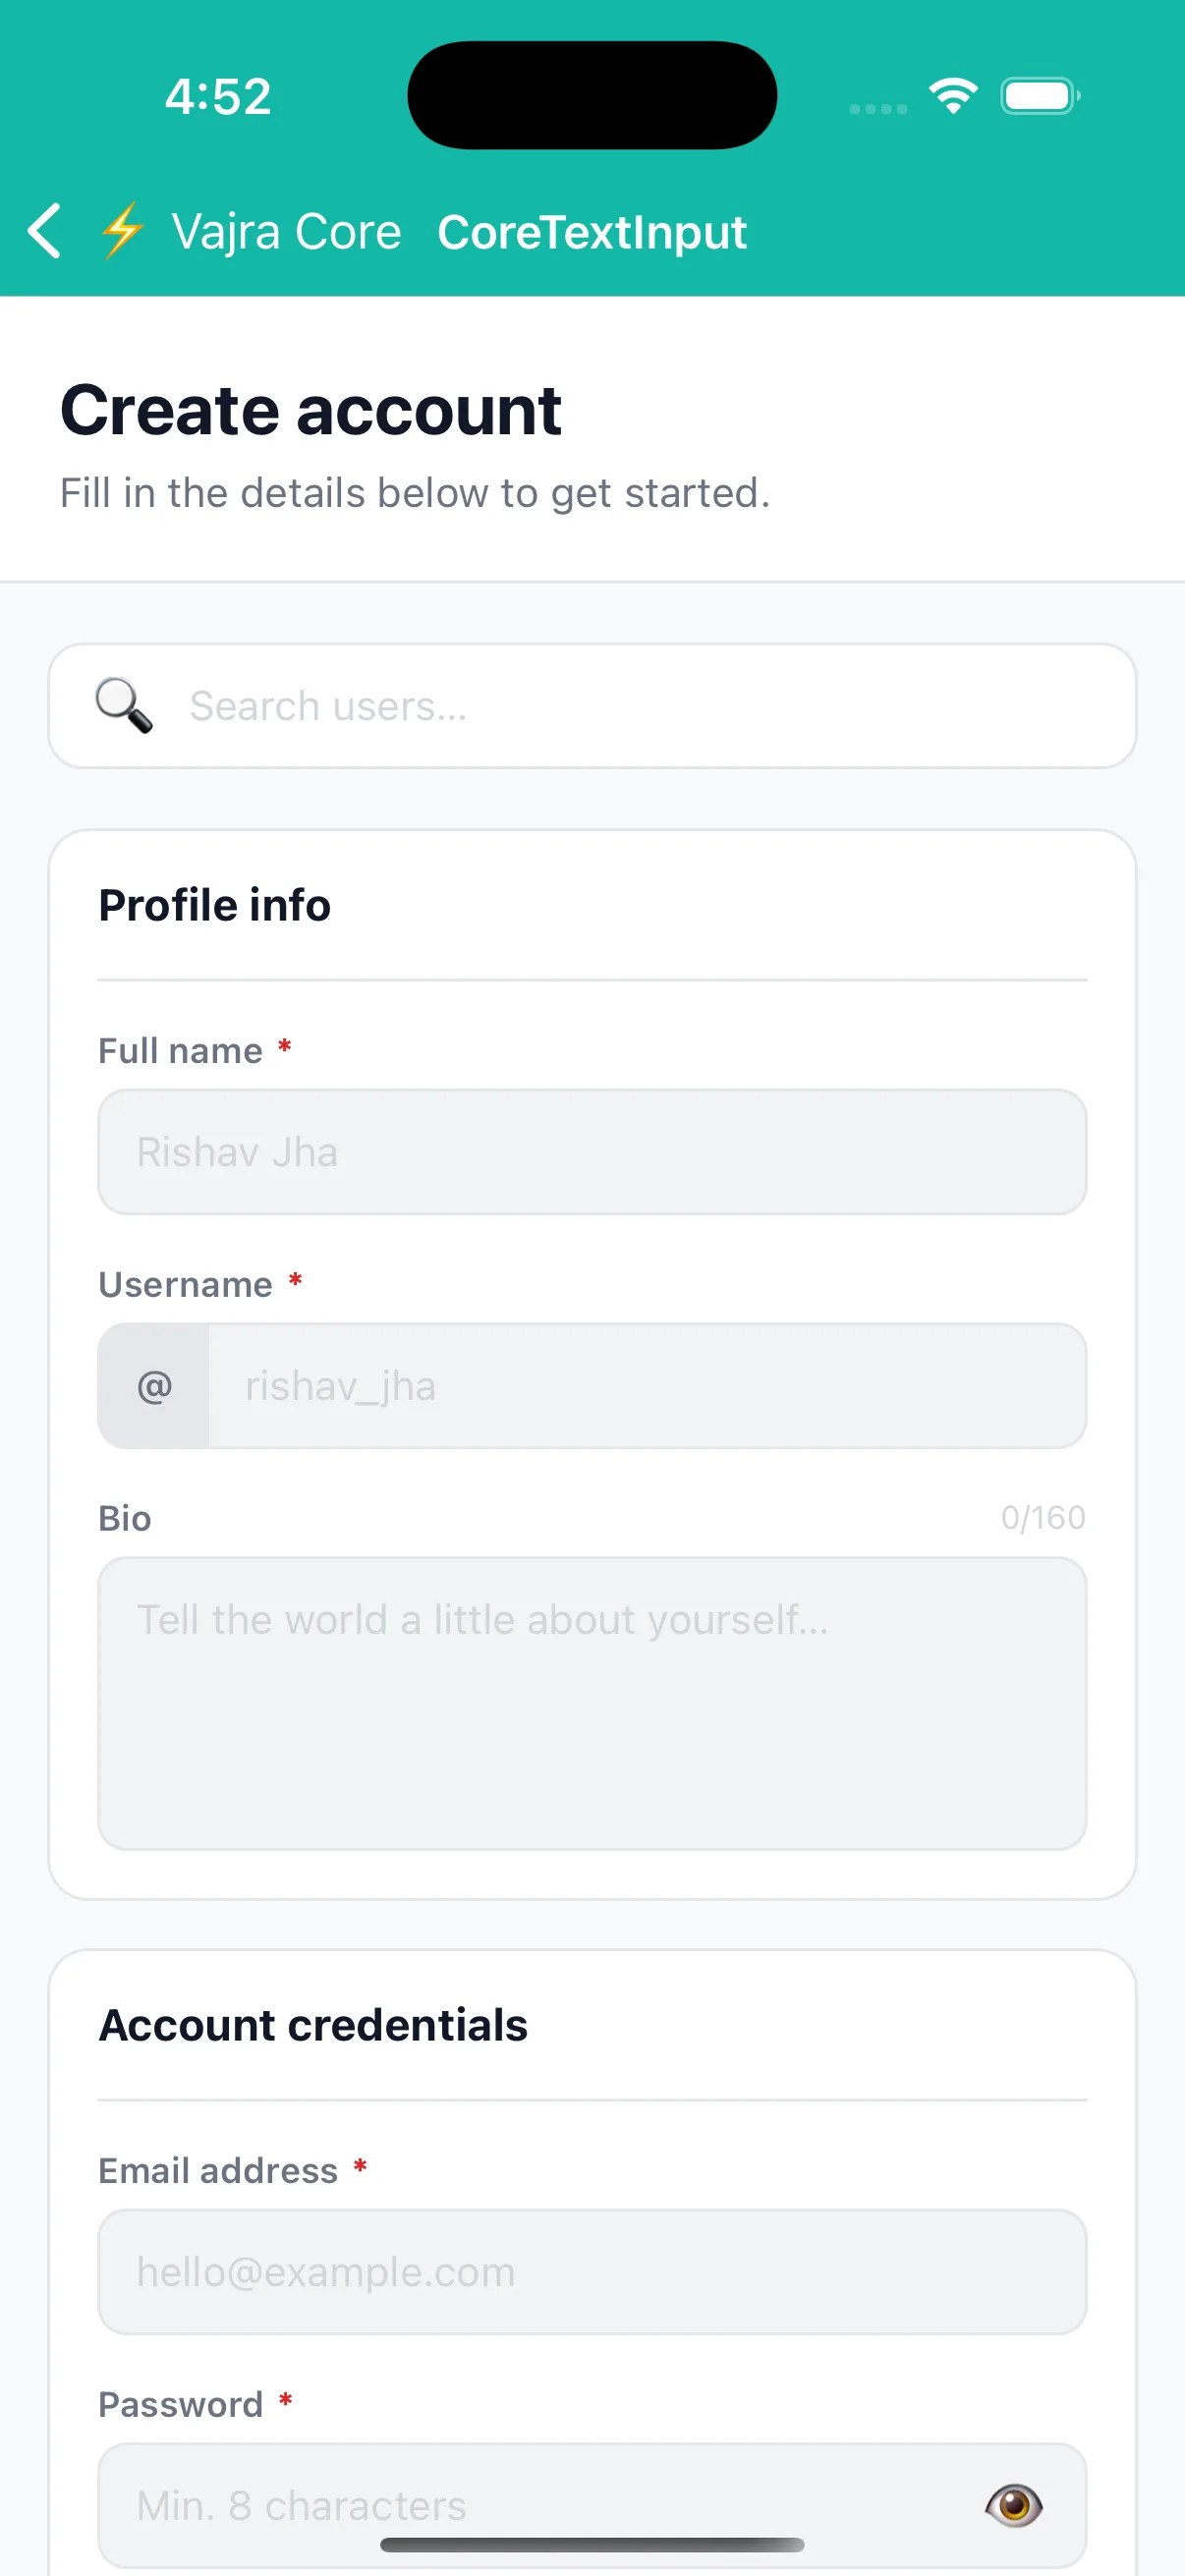Click the Full name input field
1185x2576 pixels.
click(x=592, y=1152)
